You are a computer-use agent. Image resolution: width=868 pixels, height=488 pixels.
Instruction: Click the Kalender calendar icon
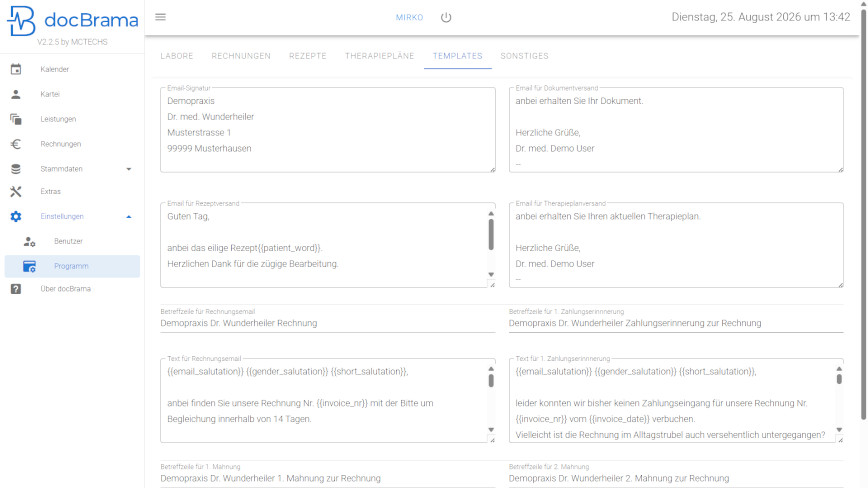click(16, 69)
